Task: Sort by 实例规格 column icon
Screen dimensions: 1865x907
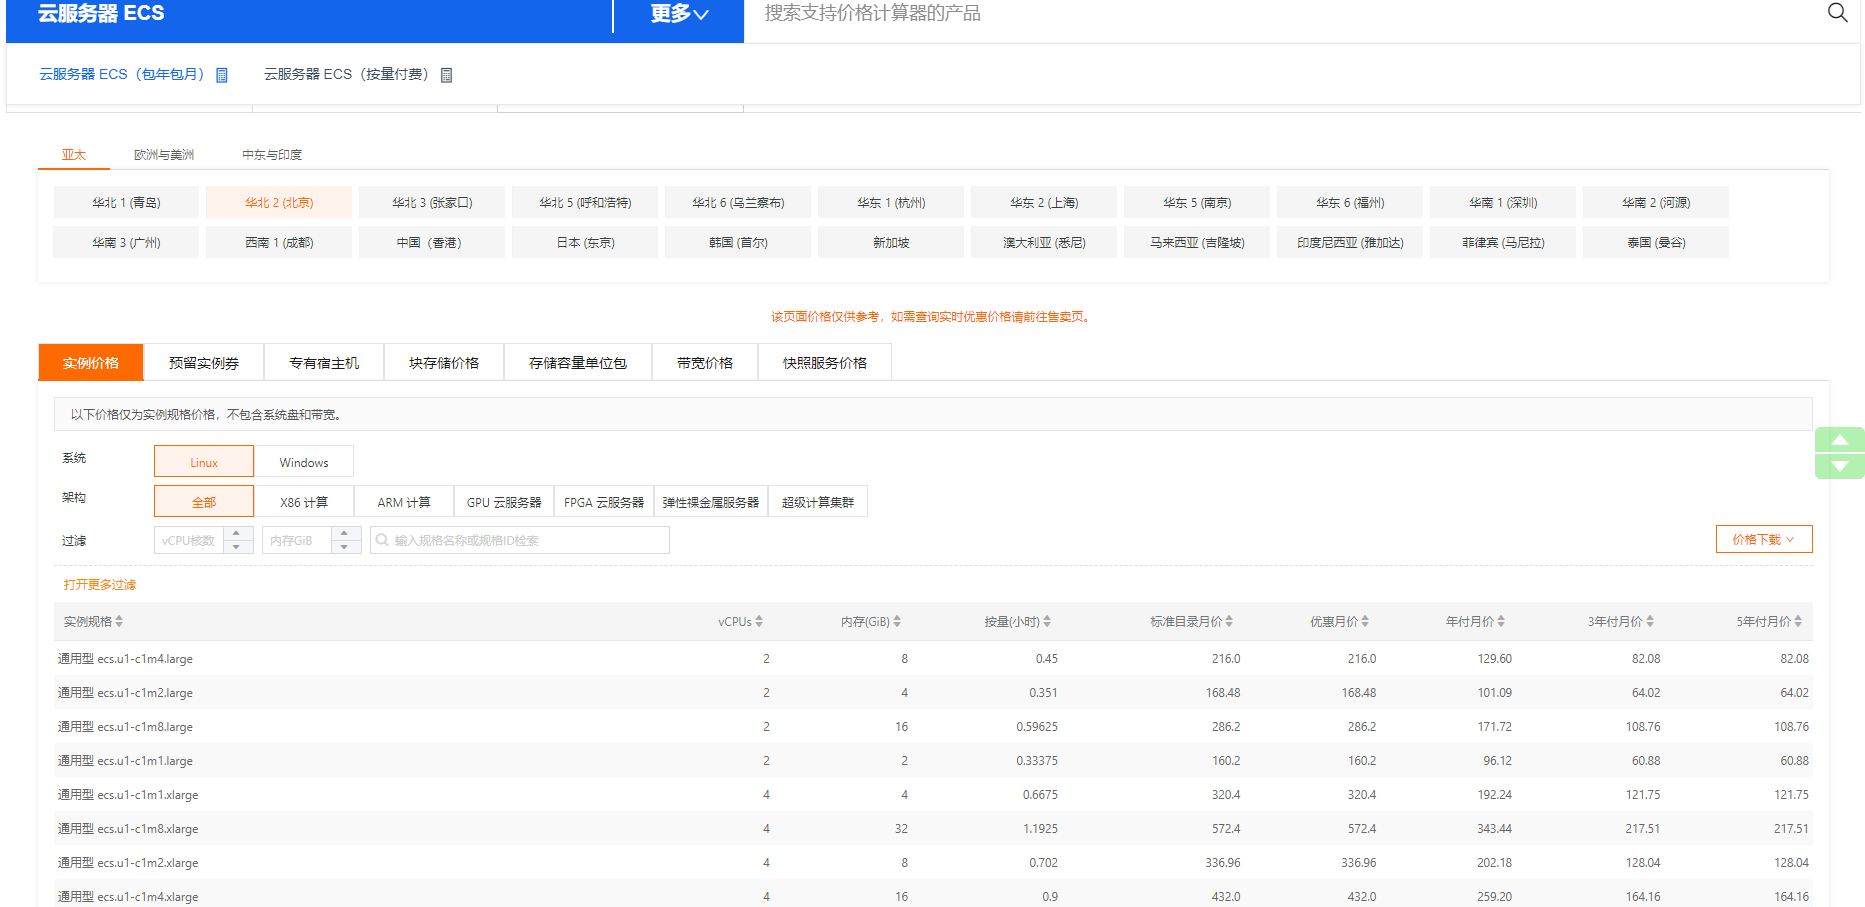Action: (x=119, y=621)
